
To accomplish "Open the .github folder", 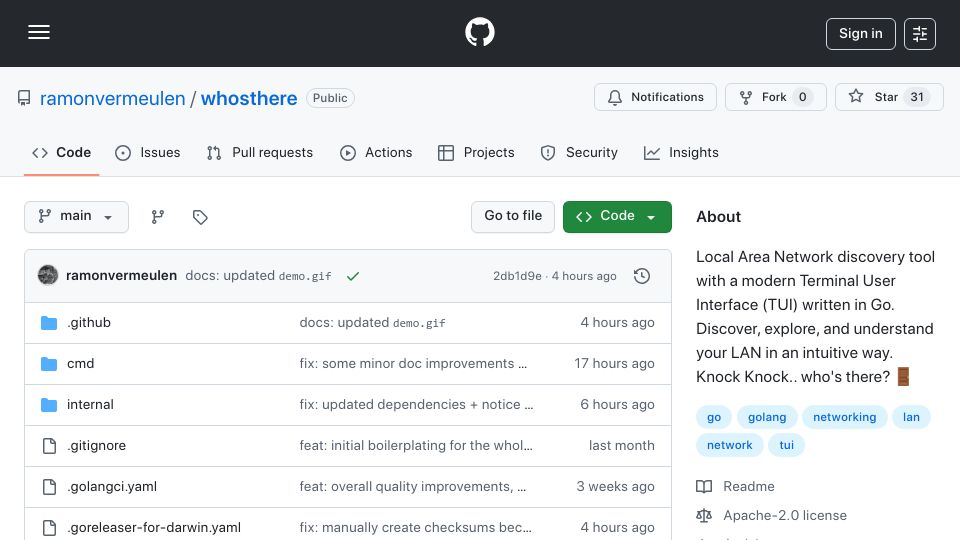I will 89,323.
